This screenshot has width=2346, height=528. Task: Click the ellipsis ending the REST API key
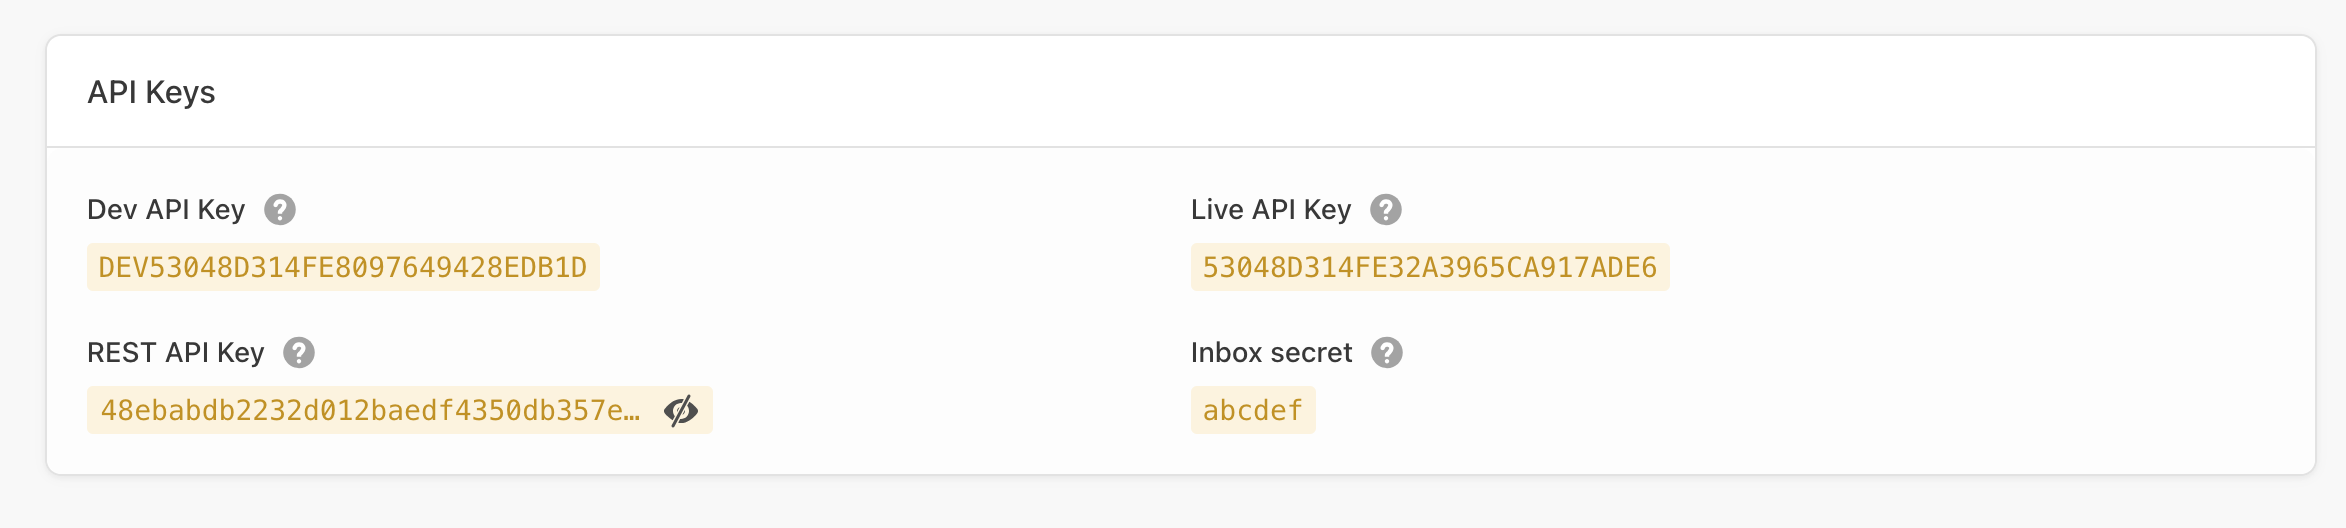pyautogui.click(x=632, y=413)
